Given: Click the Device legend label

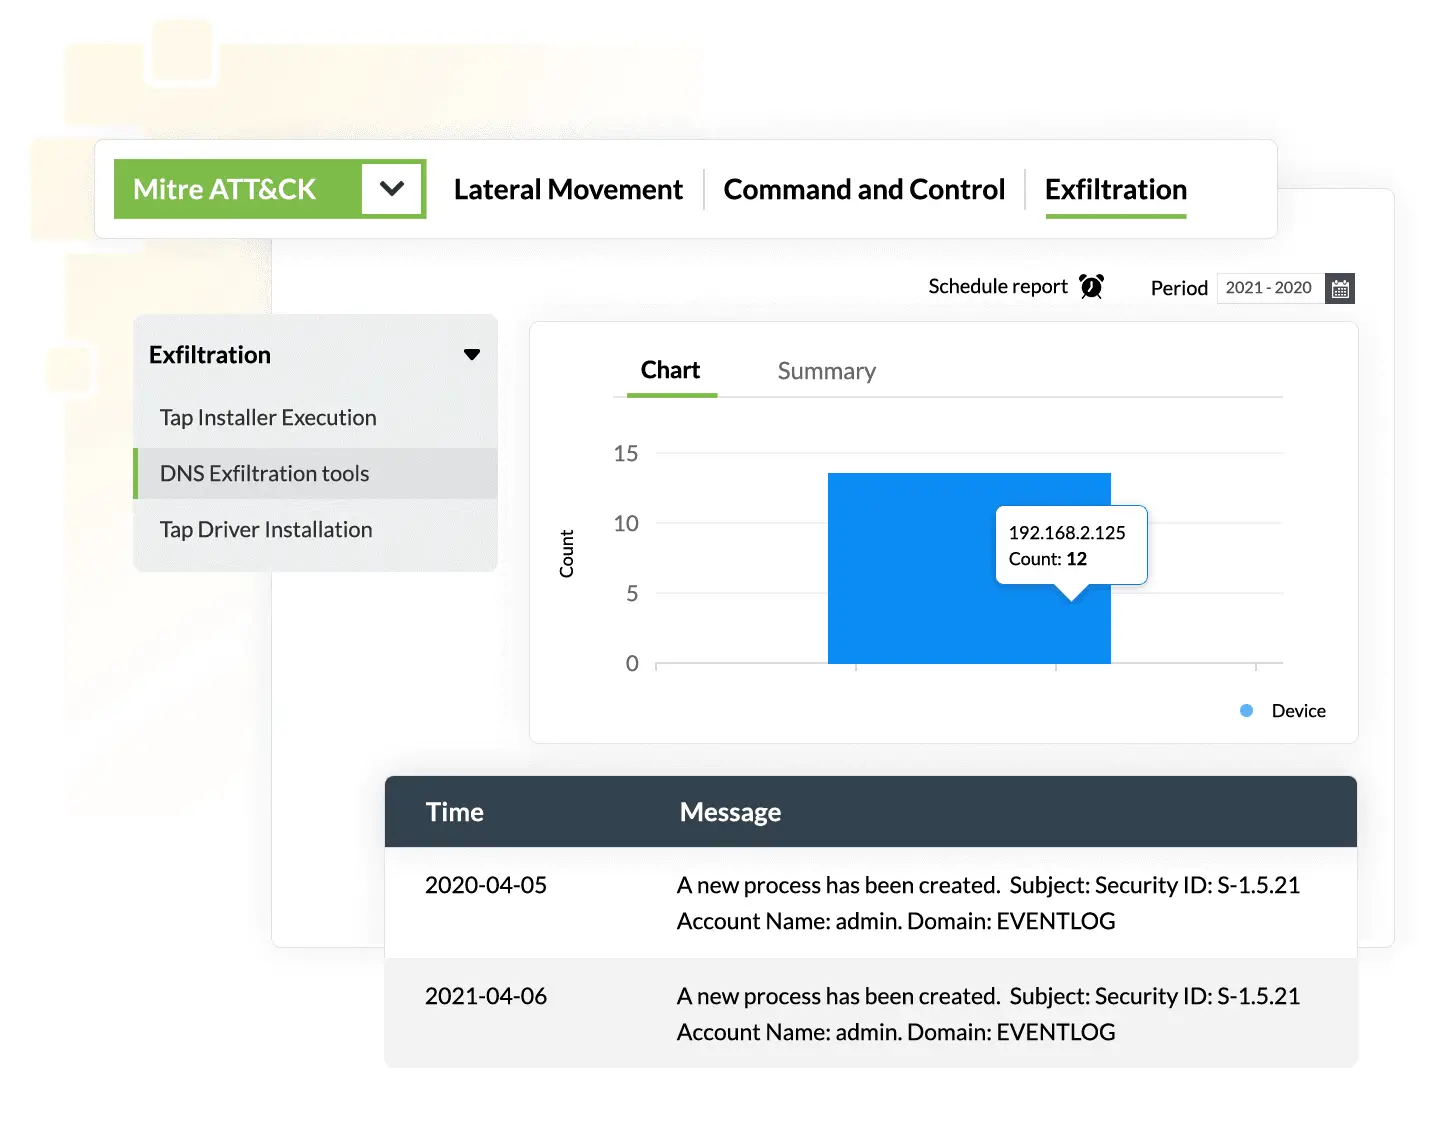Looking at the screenshot, I should pyautogui.click(x=1299, y=711).
